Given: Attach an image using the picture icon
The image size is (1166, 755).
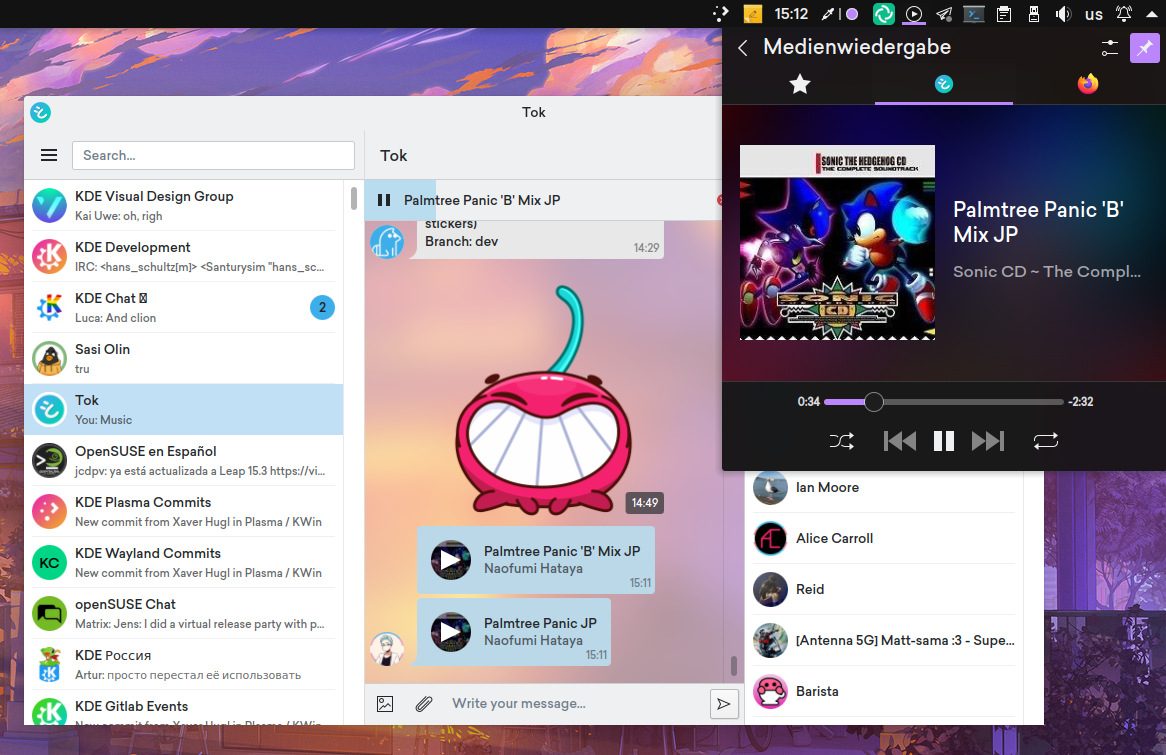Looking at the screenshot, I should pos(384,704).
